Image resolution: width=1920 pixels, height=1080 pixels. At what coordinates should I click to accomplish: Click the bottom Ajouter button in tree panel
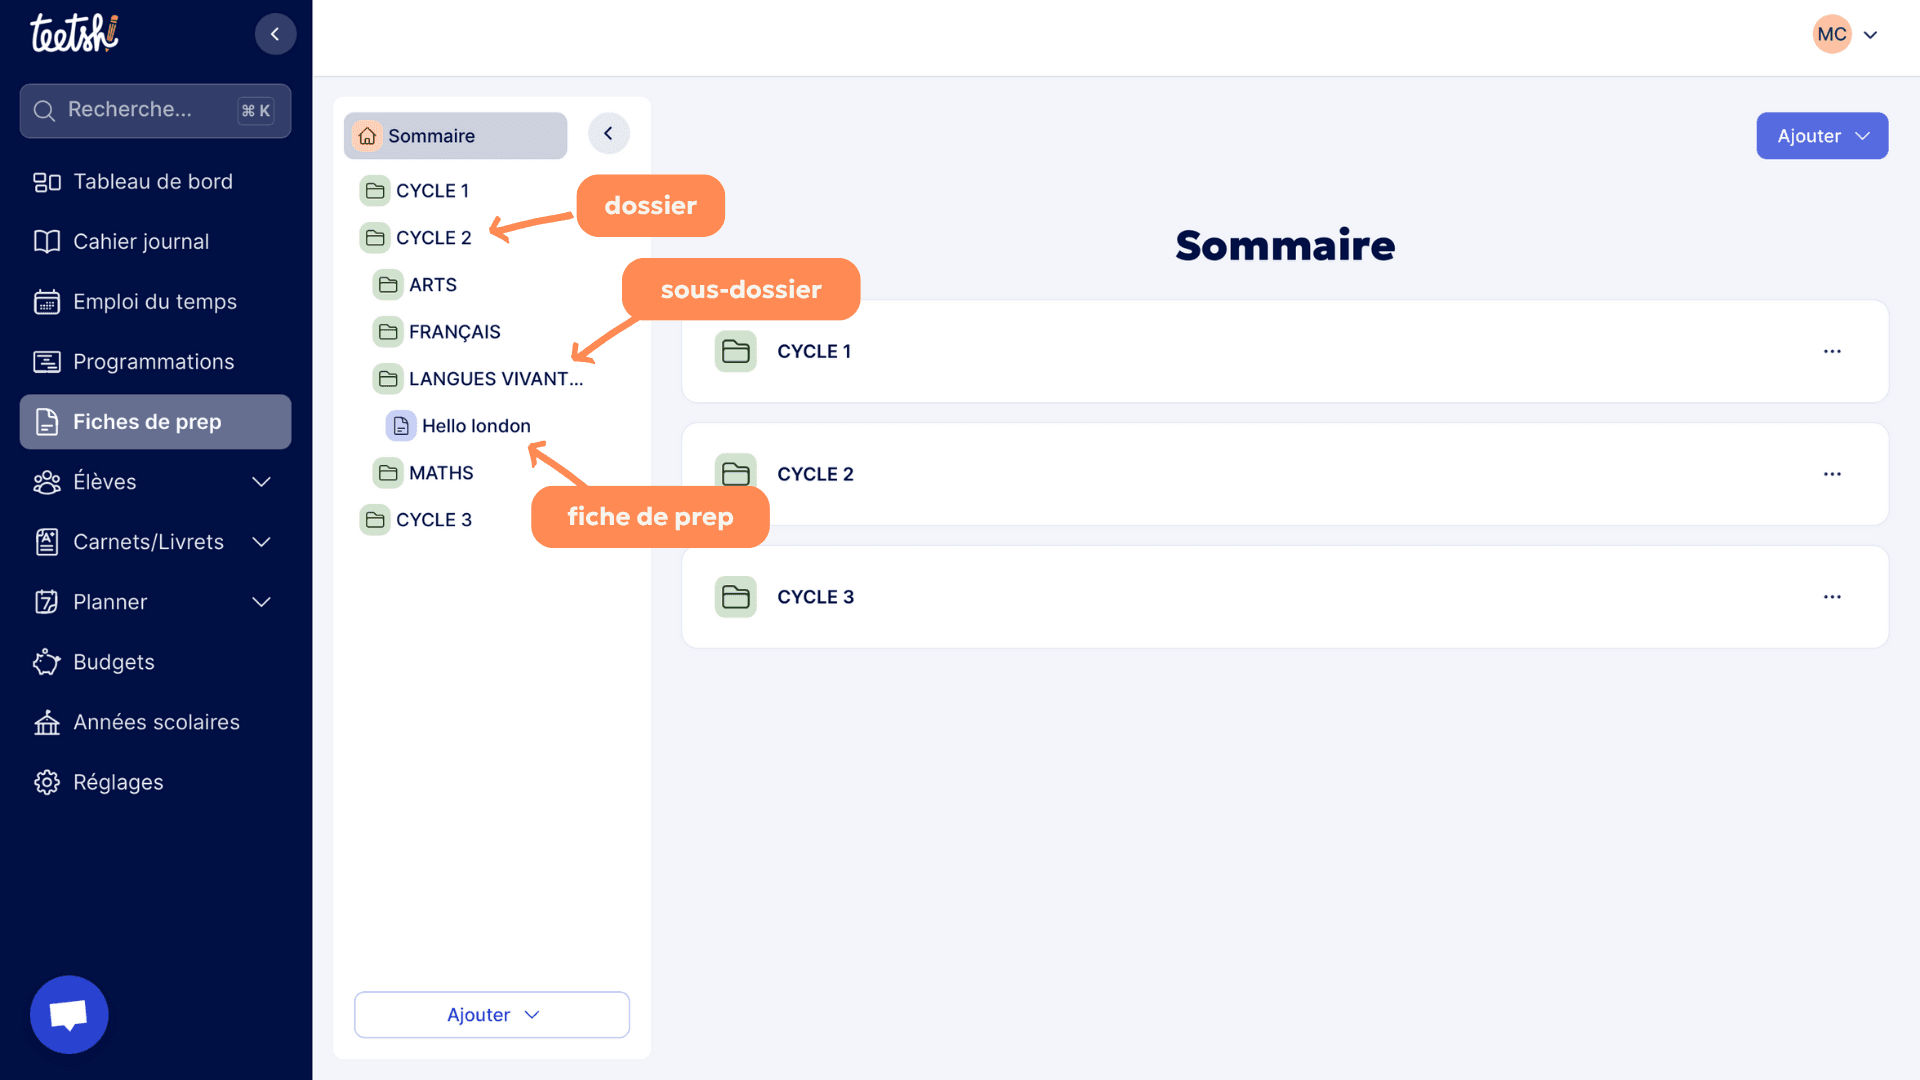pyautogui.click(x=491, y=1015)
